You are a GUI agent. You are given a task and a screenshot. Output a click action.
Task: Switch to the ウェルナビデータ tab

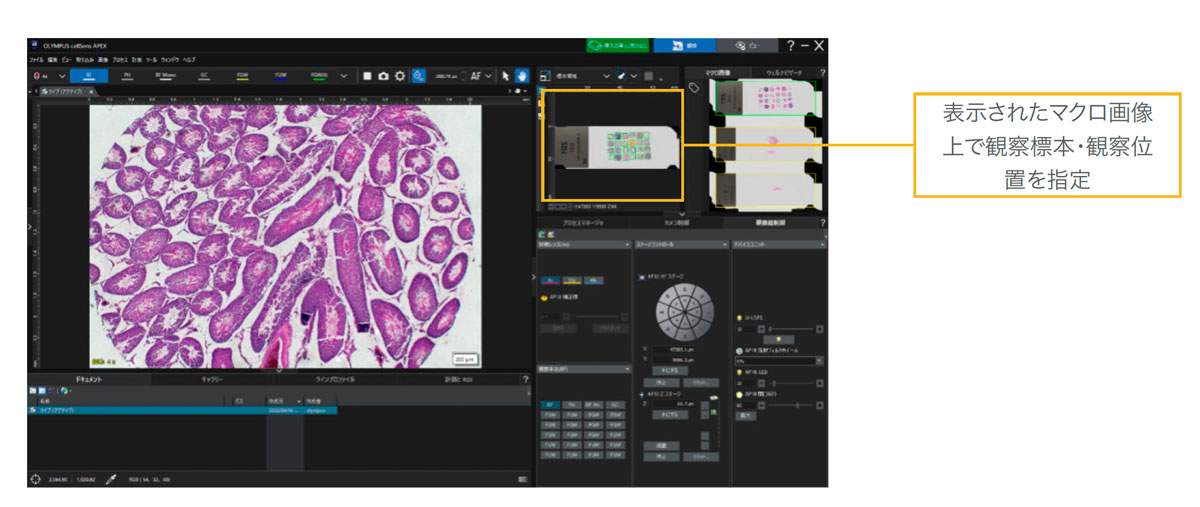pos(786,73)
